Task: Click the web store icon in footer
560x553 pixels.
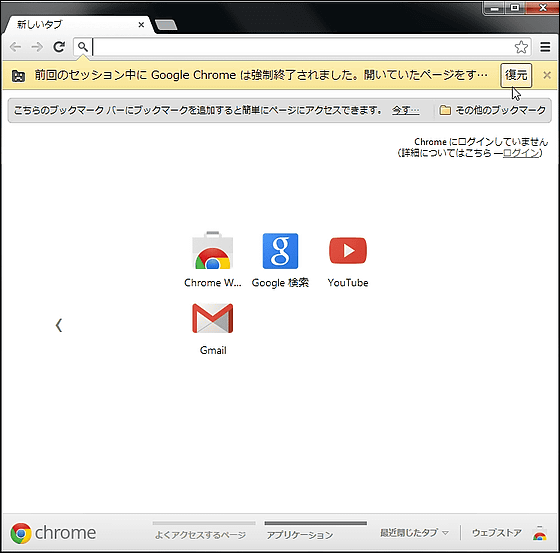Action: click(x=539, y=533)
